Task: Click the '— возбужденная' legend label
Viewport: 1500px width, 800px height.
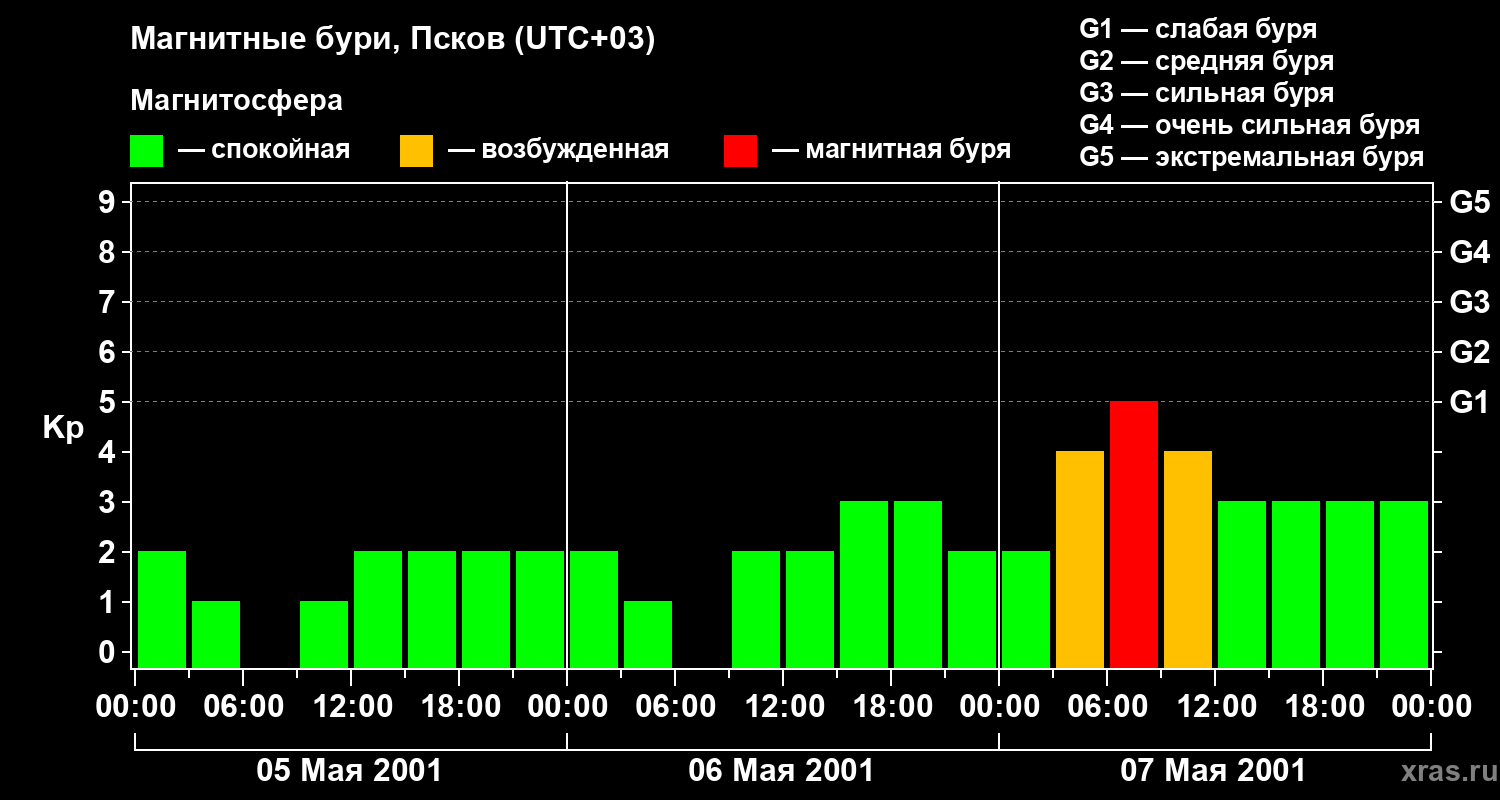Action: (558, 150)
